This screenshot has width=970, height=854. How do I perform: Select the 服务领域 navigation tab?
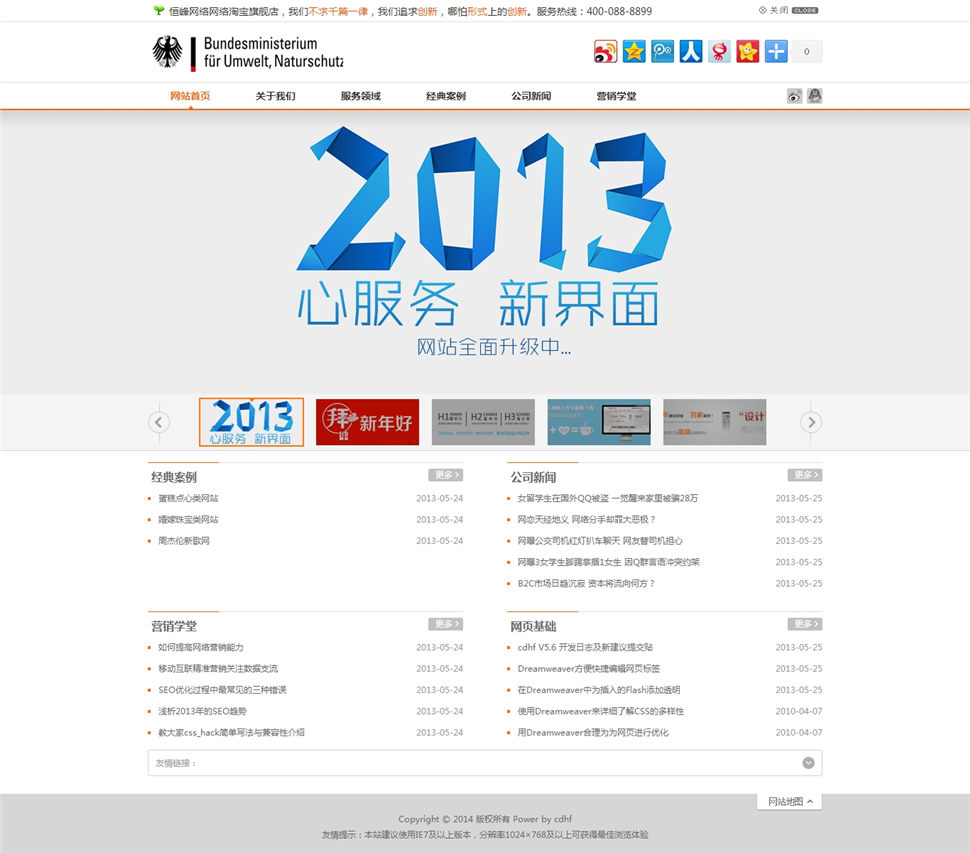[x=360, y=96]
